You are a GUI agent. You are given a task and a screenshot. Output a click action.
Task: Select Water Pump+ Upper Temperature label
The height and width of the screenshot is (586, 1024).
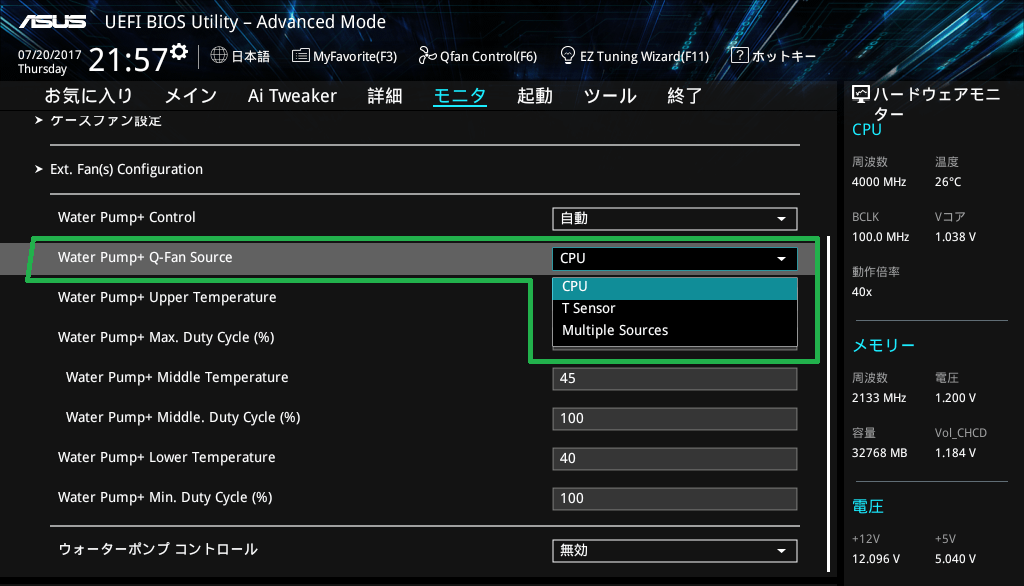[x=167, y=297]
